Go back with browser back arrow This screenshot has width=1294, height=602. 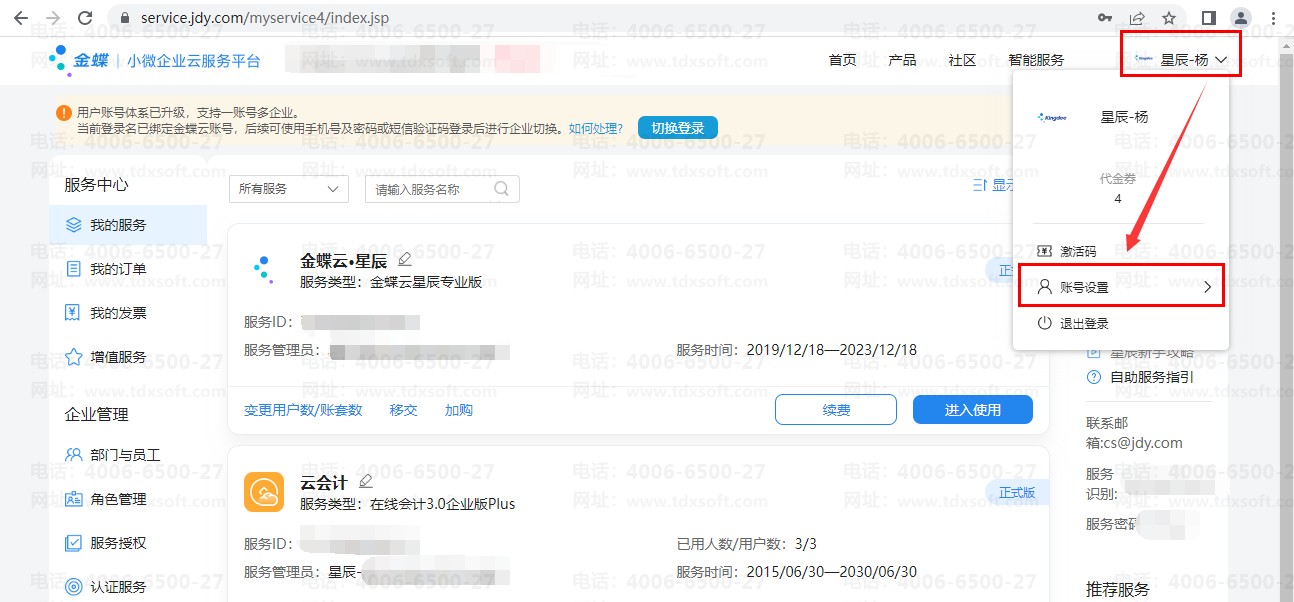tap(20, 18)
